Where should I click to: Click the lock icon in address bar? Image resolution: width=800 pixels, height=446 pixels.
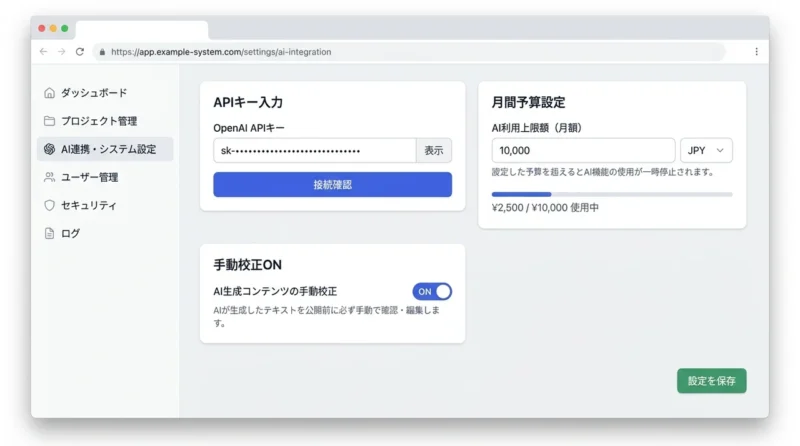pos(102,52)
